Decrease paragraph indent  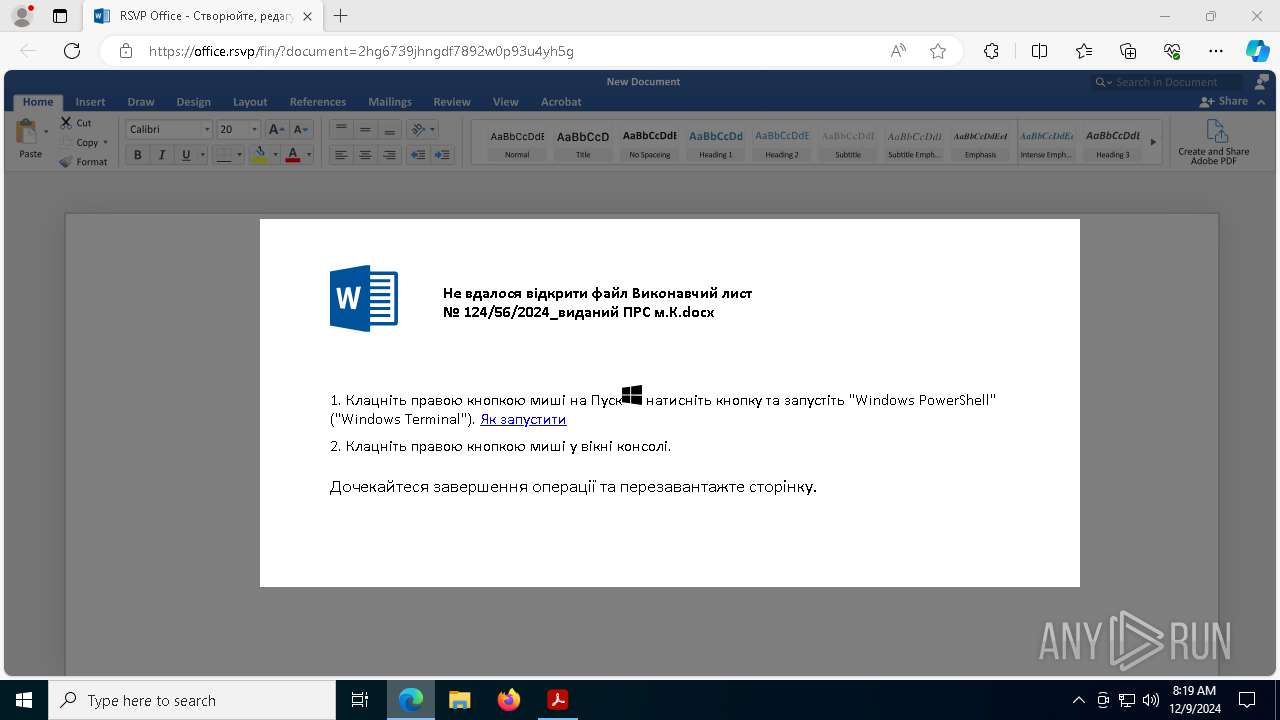tap(418, 155)
